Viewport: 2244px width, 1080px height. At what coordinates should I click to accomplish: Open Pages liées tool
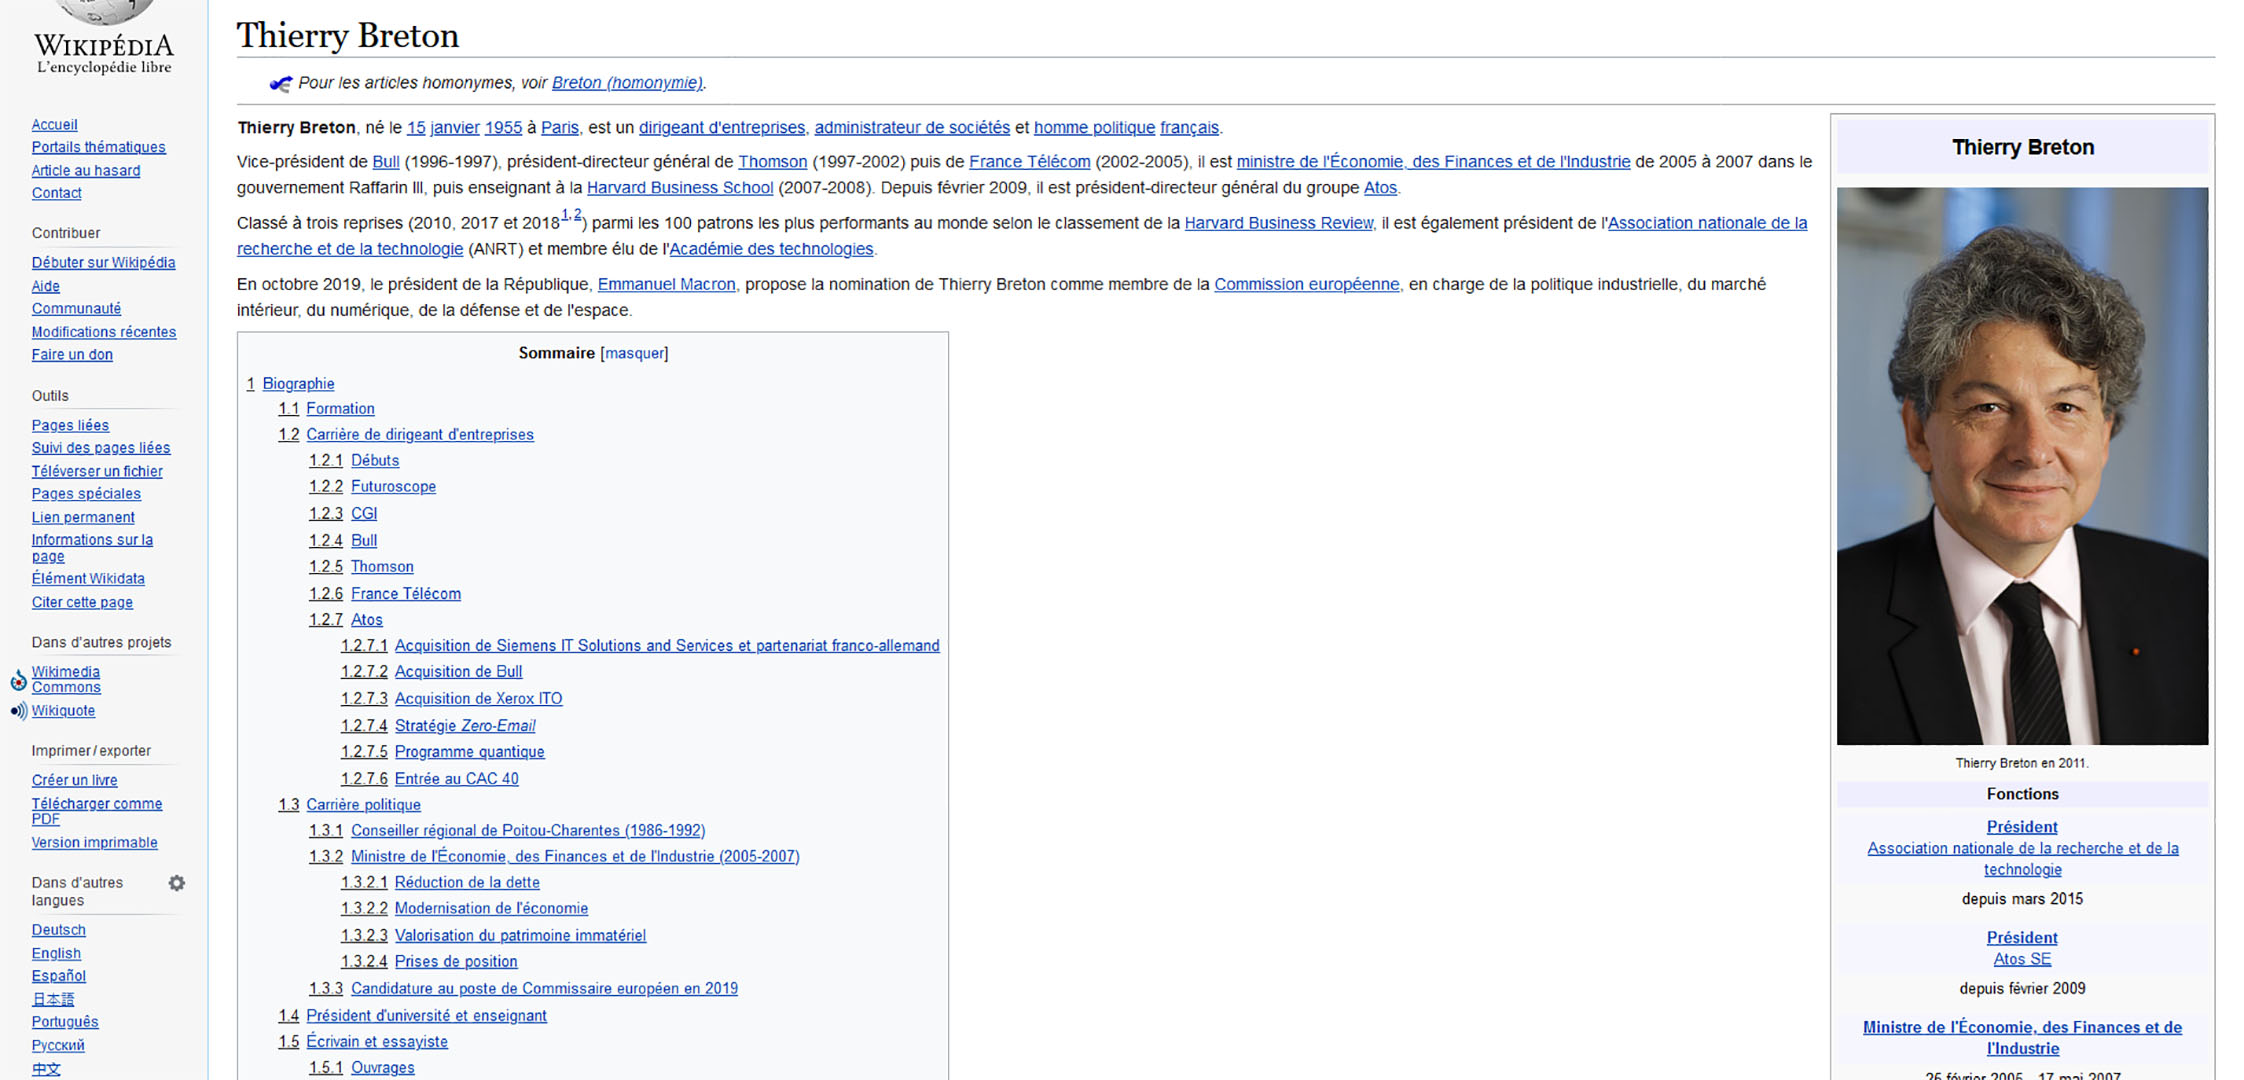[x=70, y=426]
